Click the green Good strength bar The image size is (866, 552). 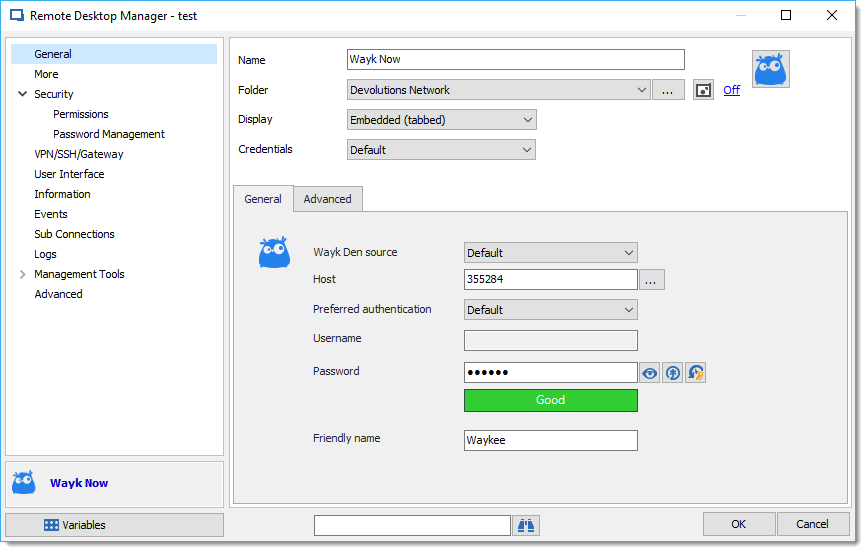click(551, 401)
